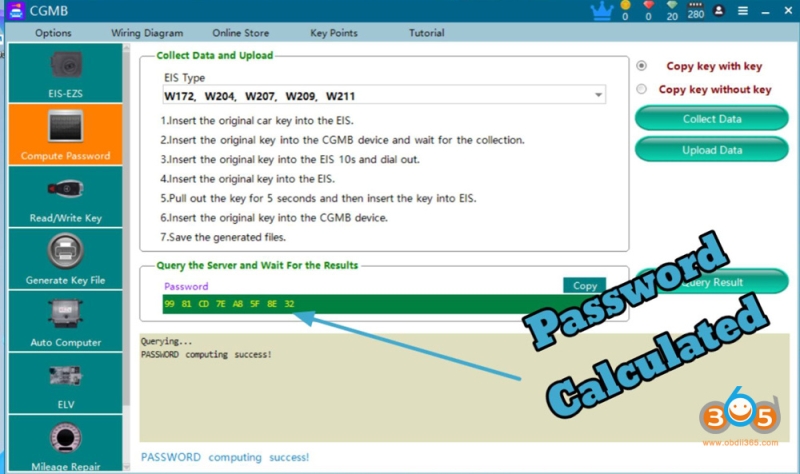Close the CGMB window
This screenshot has height=474, width=800.
click(x=788, y=10)
